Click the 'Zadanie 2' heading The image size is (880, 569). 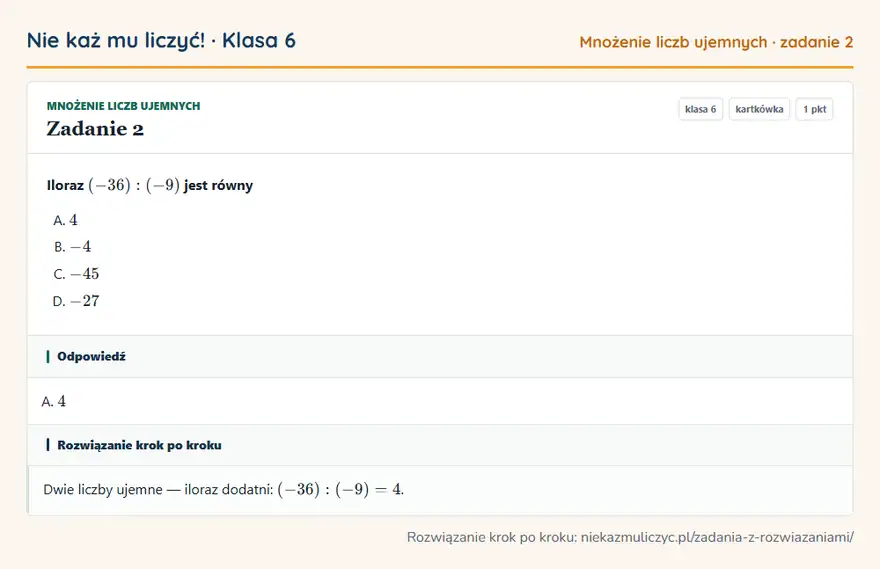[95, 129]
